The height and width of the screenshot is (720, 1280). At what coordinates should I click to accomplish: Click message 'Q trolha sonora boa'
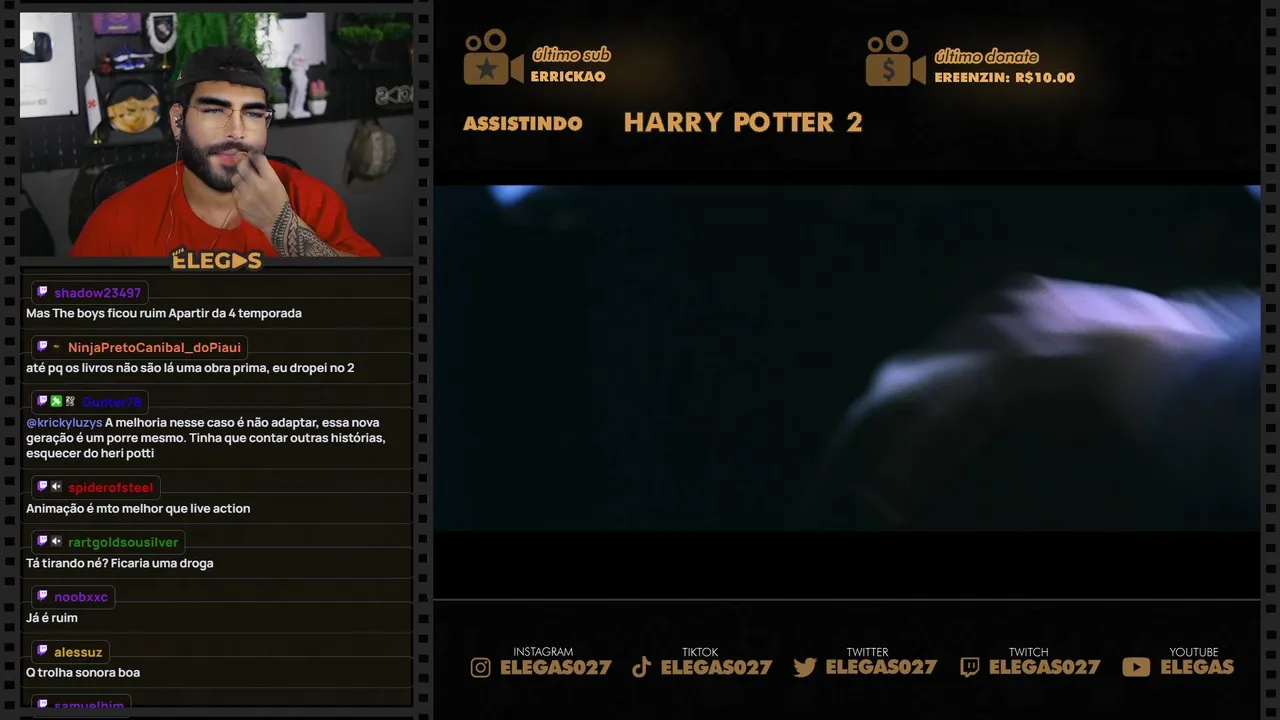point(83,673)
